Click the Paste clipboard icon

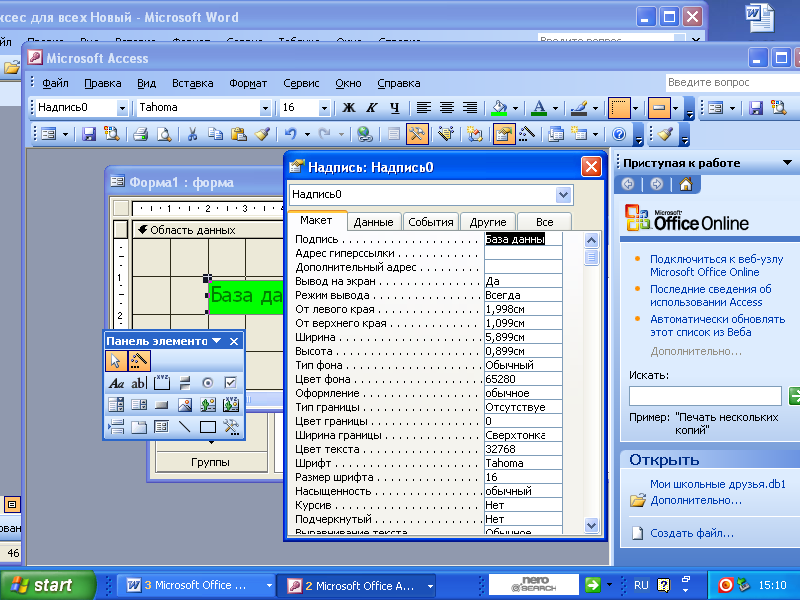pos(239,135)
